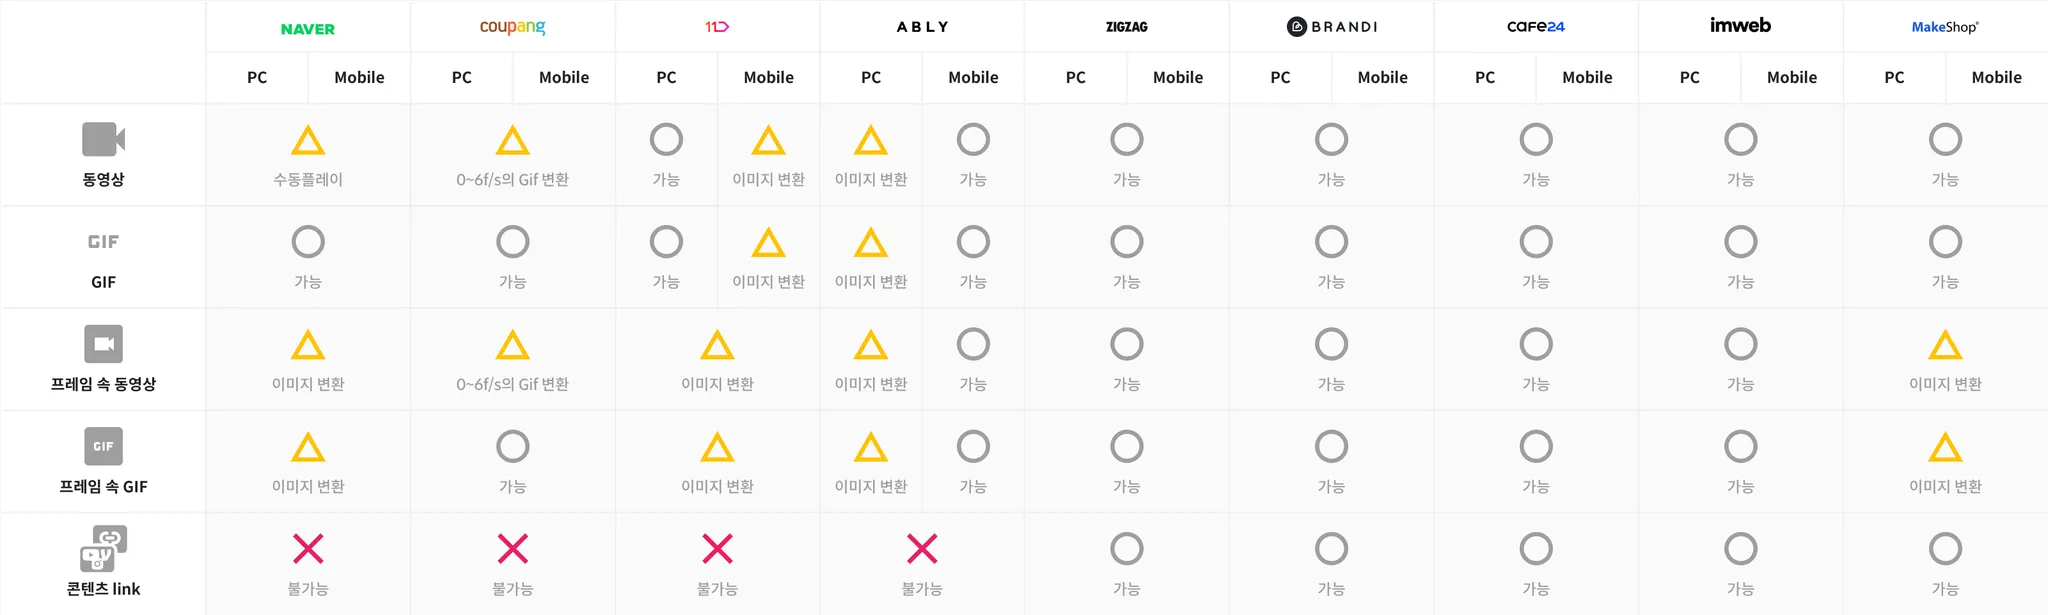Click 이미지 변환 triangle for MakeShop 프레임 속 GIF
The height and width of the screenshot is (615, 2048).
1945,448
